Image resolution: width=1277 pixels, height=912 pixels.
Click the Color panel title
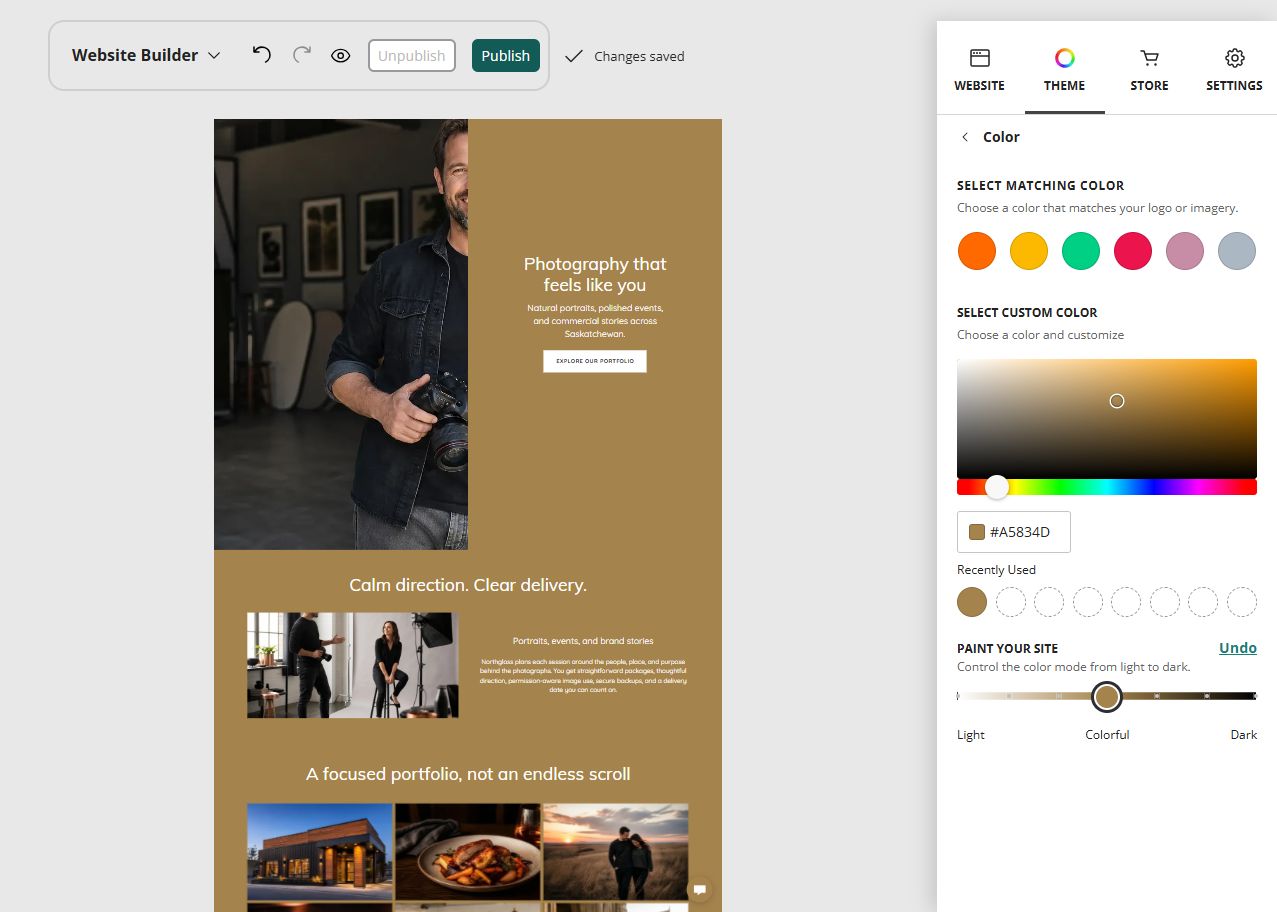[1001, 137]
